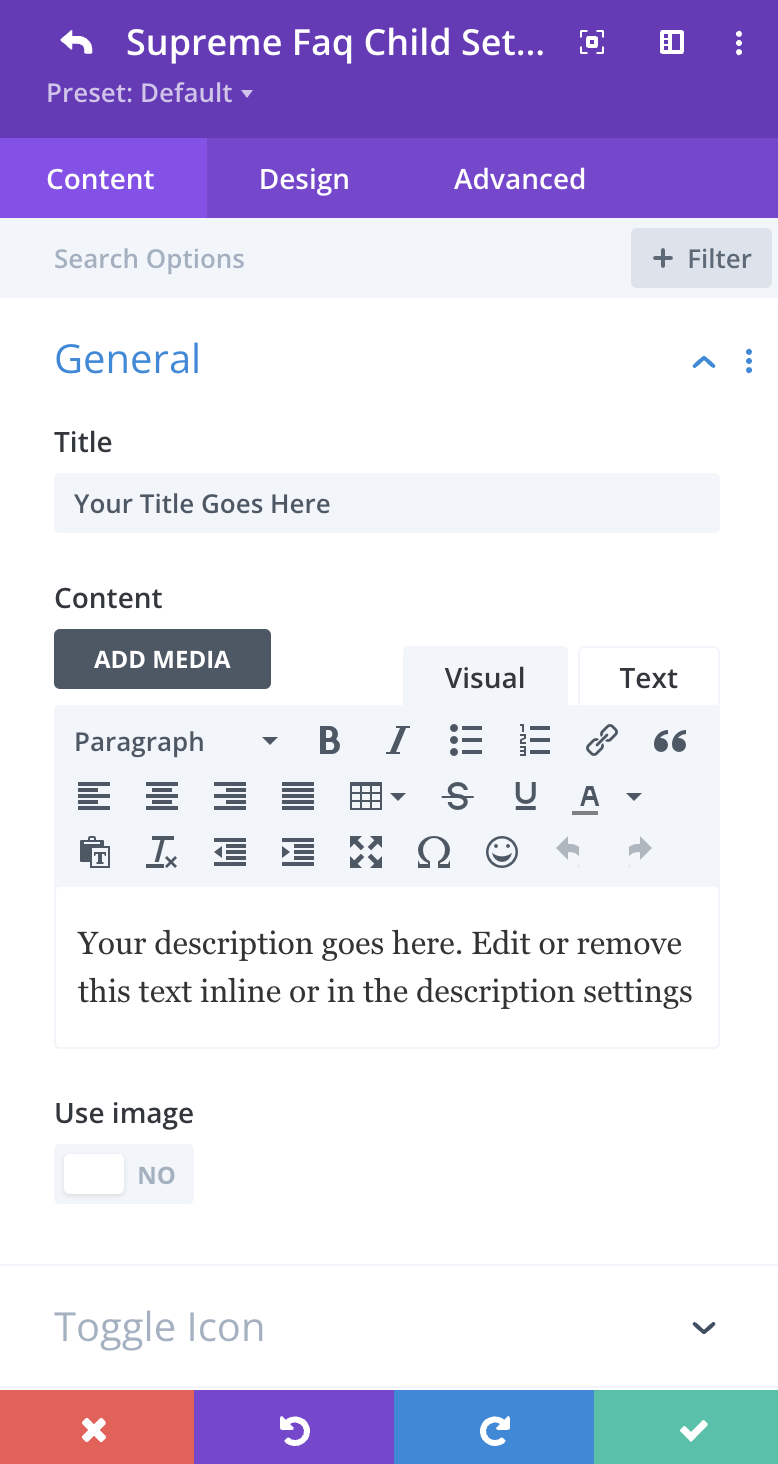Viewport: 778px width, 1464px height.
Task: Insert a link using the chain icon
Action: [601, 741]
